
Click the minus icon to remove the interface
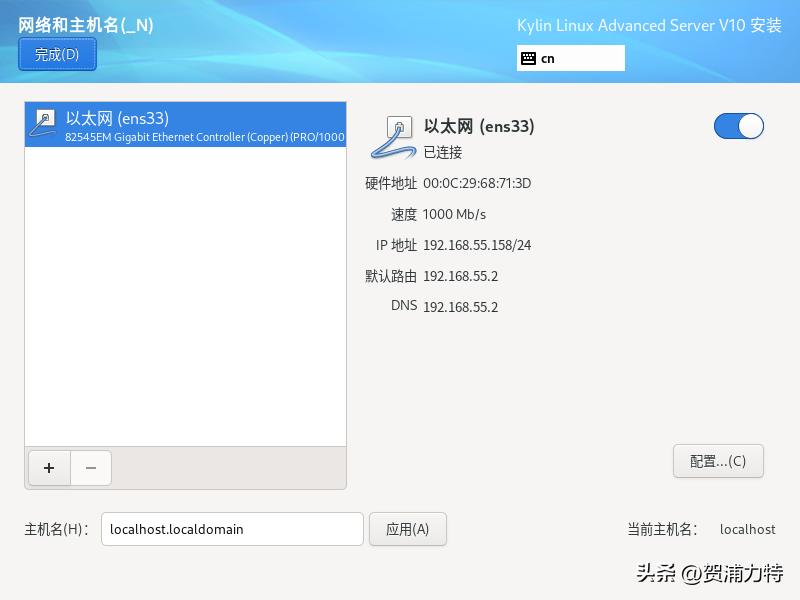pyautogui.click(x=91, y=467)
